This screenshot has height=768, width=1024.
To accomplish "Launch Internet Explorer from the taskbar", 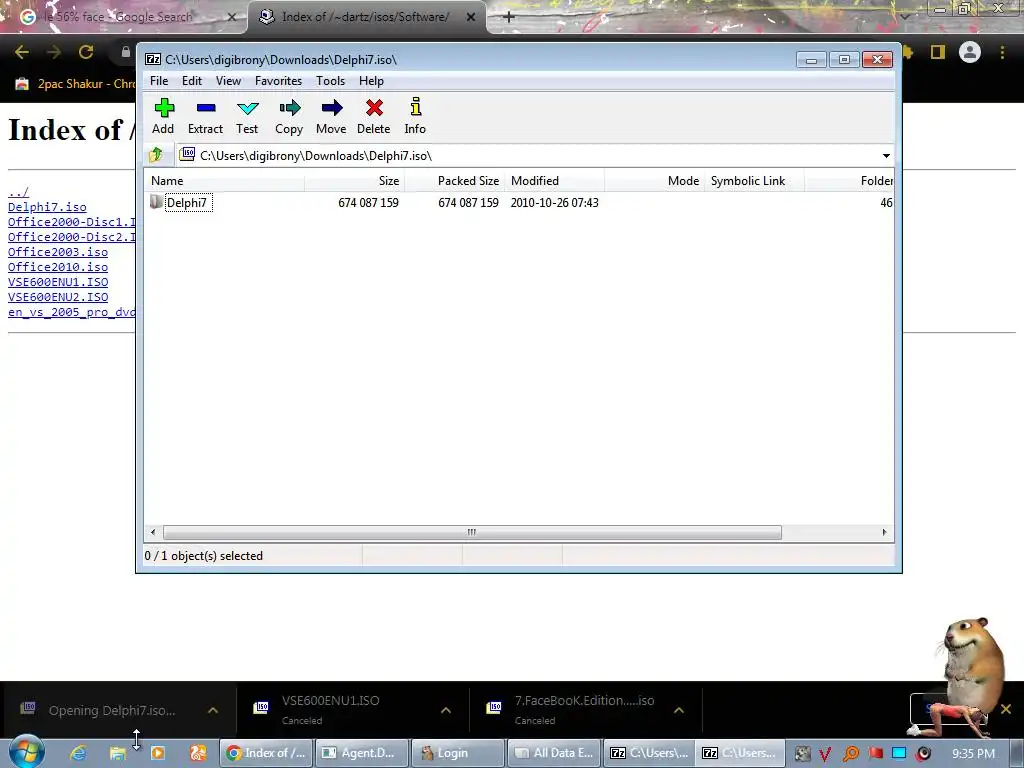I will click(78, 753).
